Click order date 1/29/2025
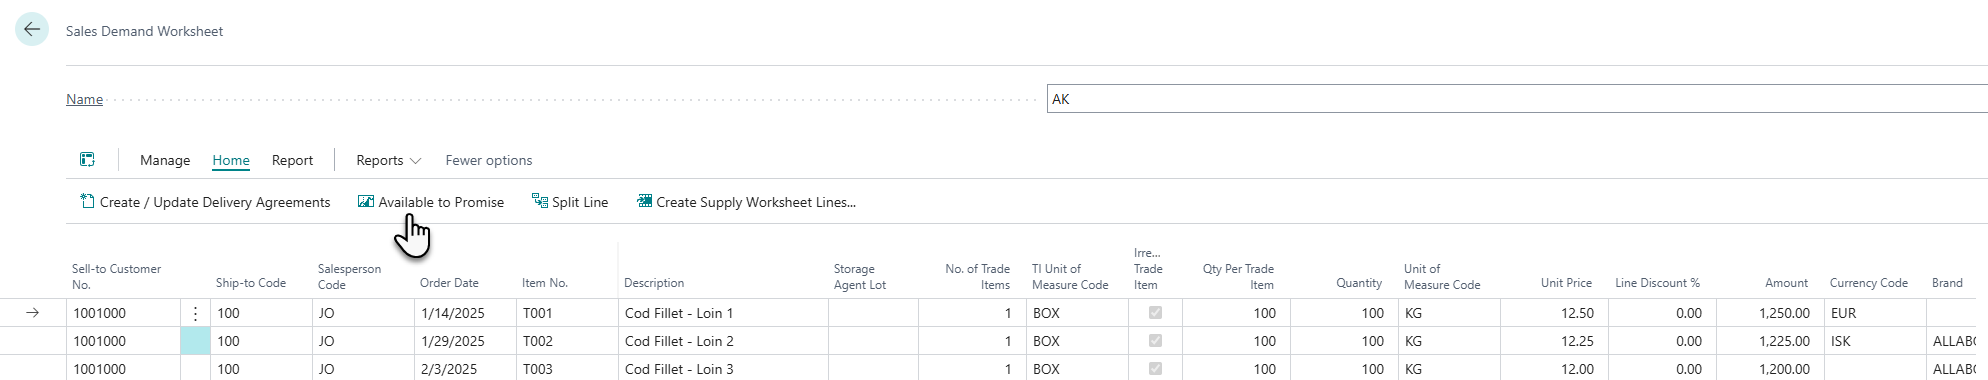 [x=465, y=341]
